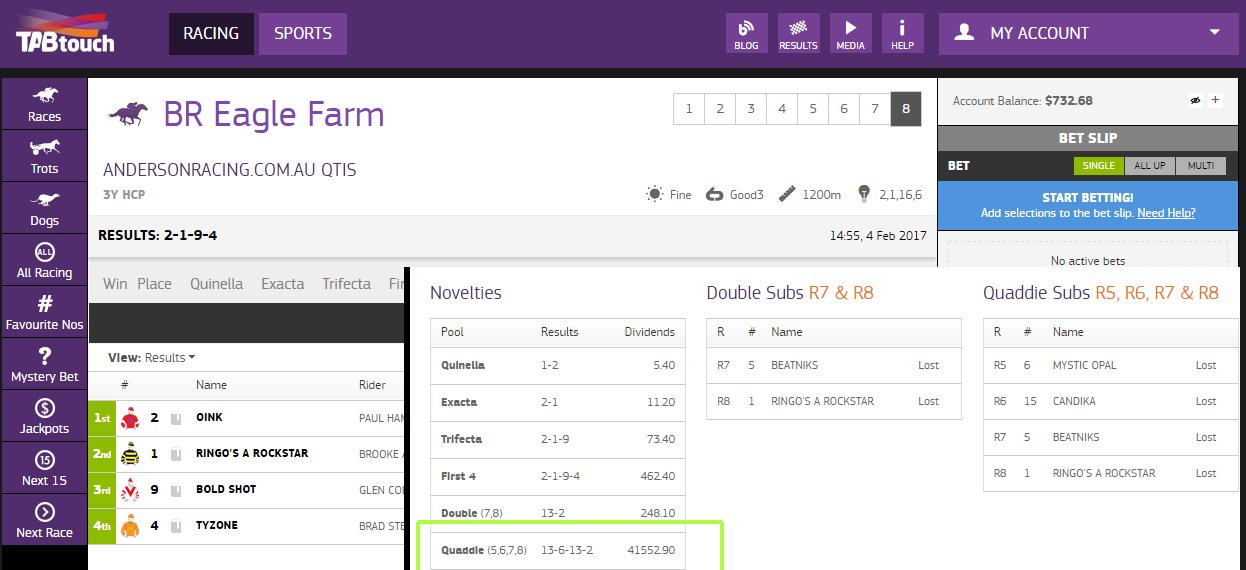Open the Help info icon
This screenshot has height=570, width=1246.
pyautogui.click(x=902, y=33)
